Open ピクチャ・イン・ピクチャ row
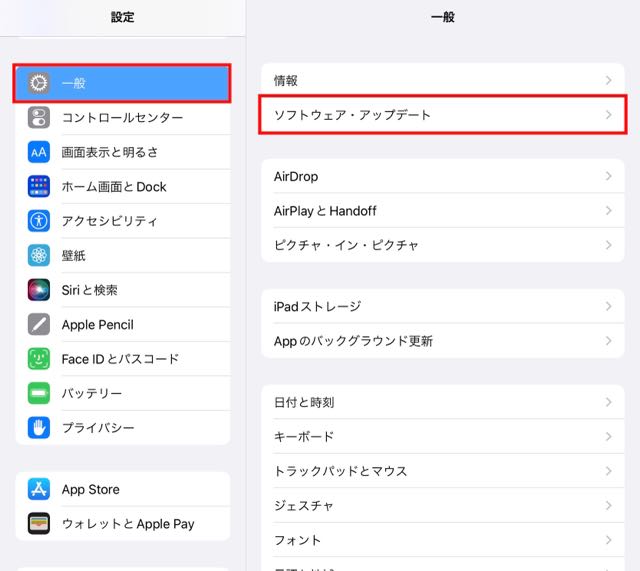The image size is (640, 571). click(x=443, y=245)
